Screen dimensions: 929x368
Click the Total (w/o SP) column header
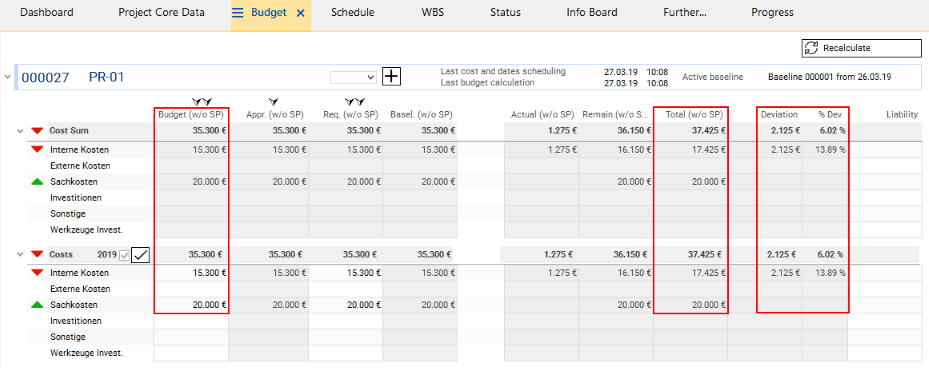click(x=694, y=114)
